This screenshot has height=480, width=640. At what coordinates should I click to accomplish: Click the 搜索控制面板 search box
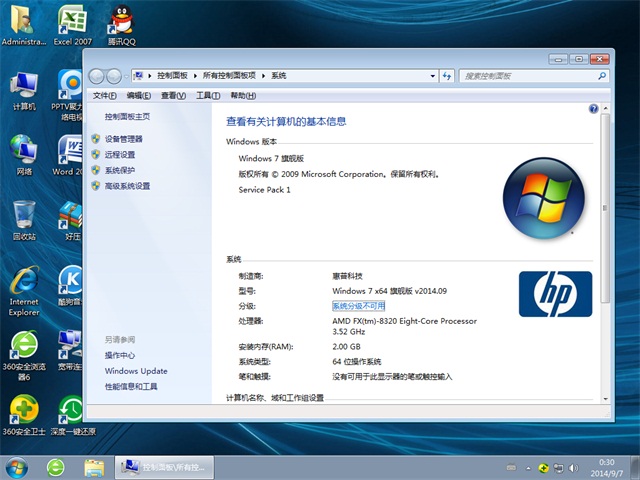530,75
